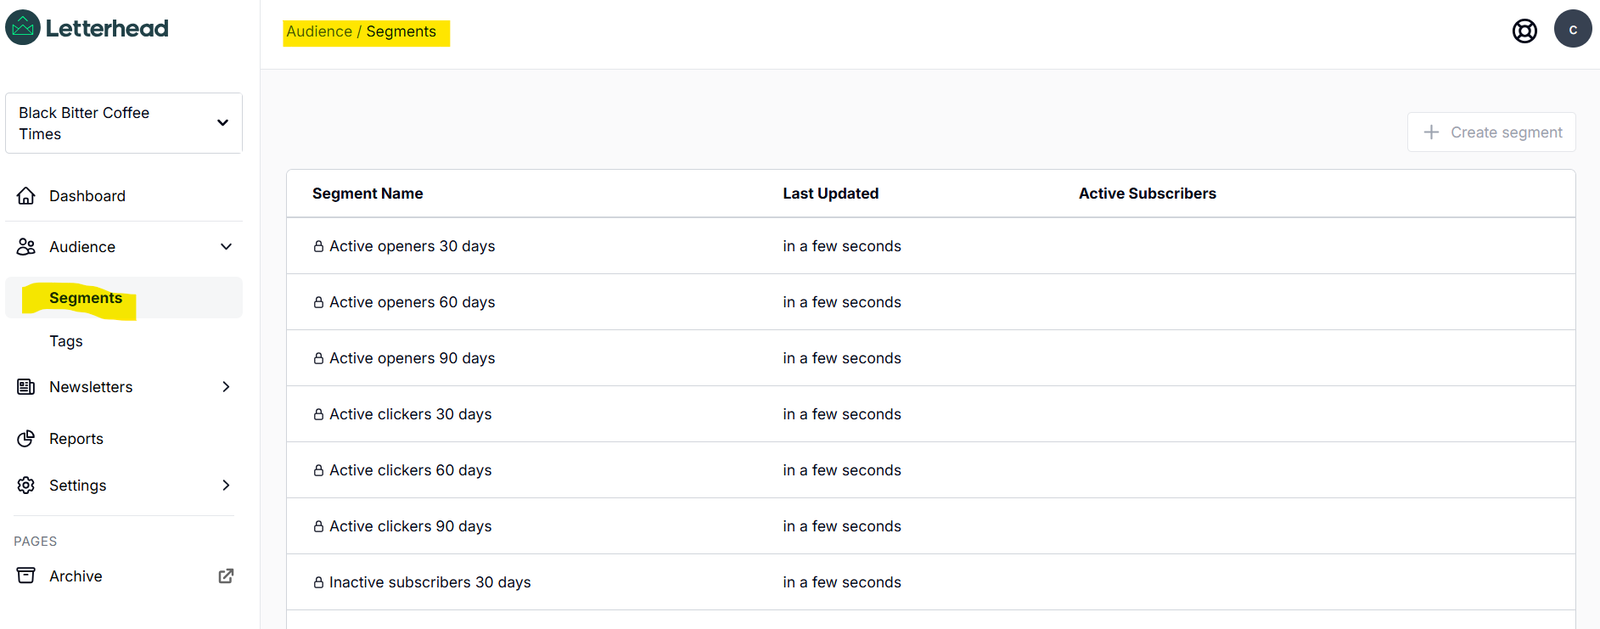The height and width of the screenshot is (629, 1600).
Task: Open Archive via external link icon
Action: point(226,576)
